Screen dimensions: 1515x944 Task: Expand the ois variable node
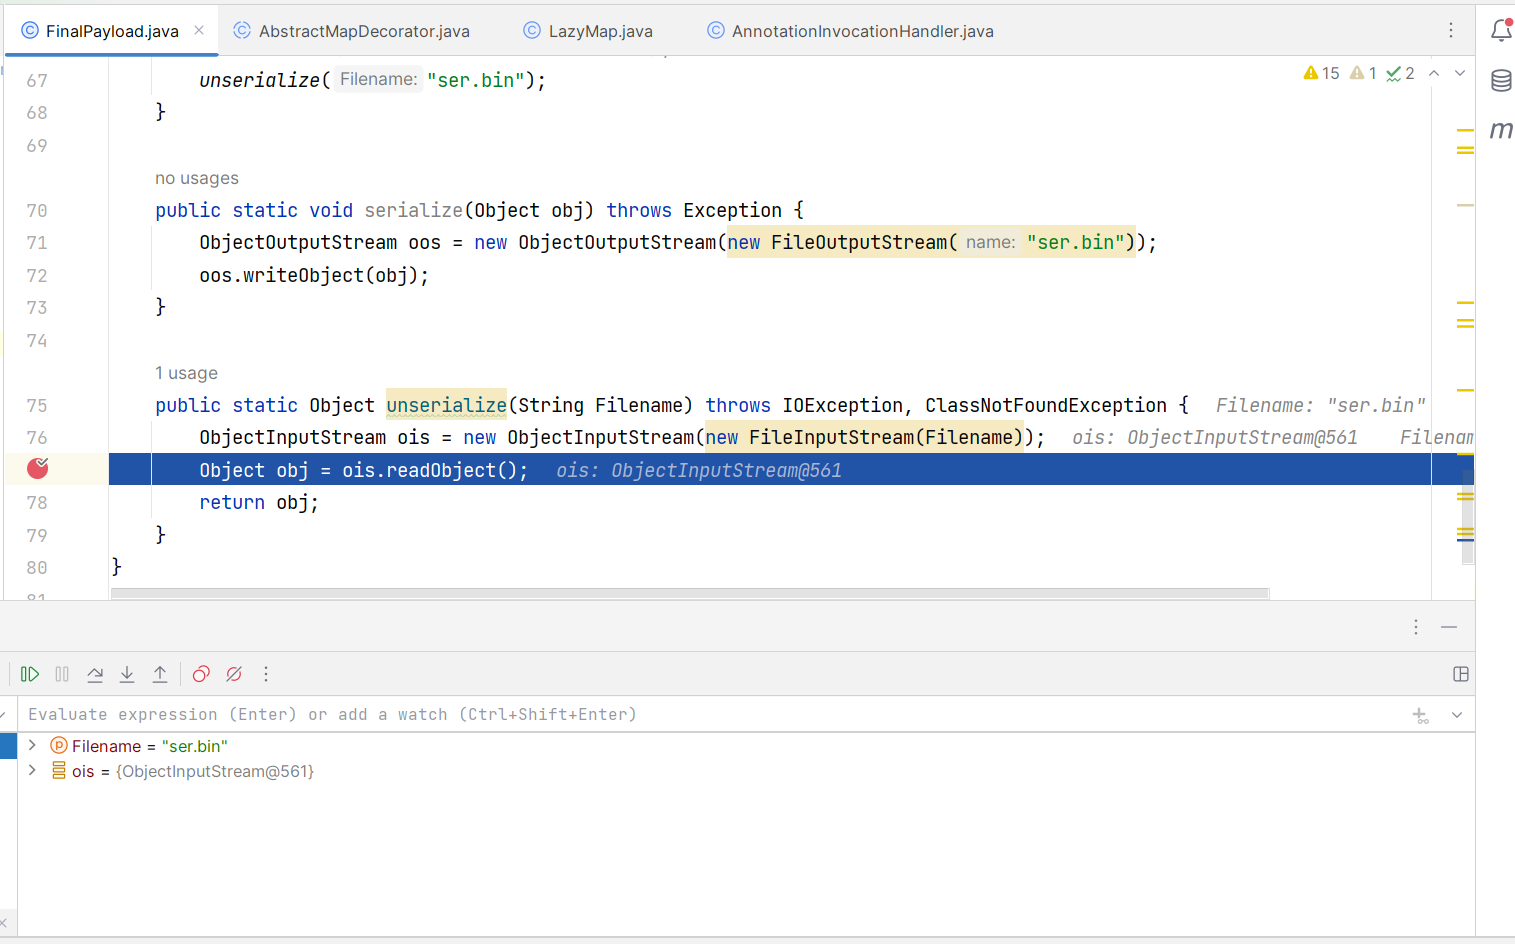point(32,771)
